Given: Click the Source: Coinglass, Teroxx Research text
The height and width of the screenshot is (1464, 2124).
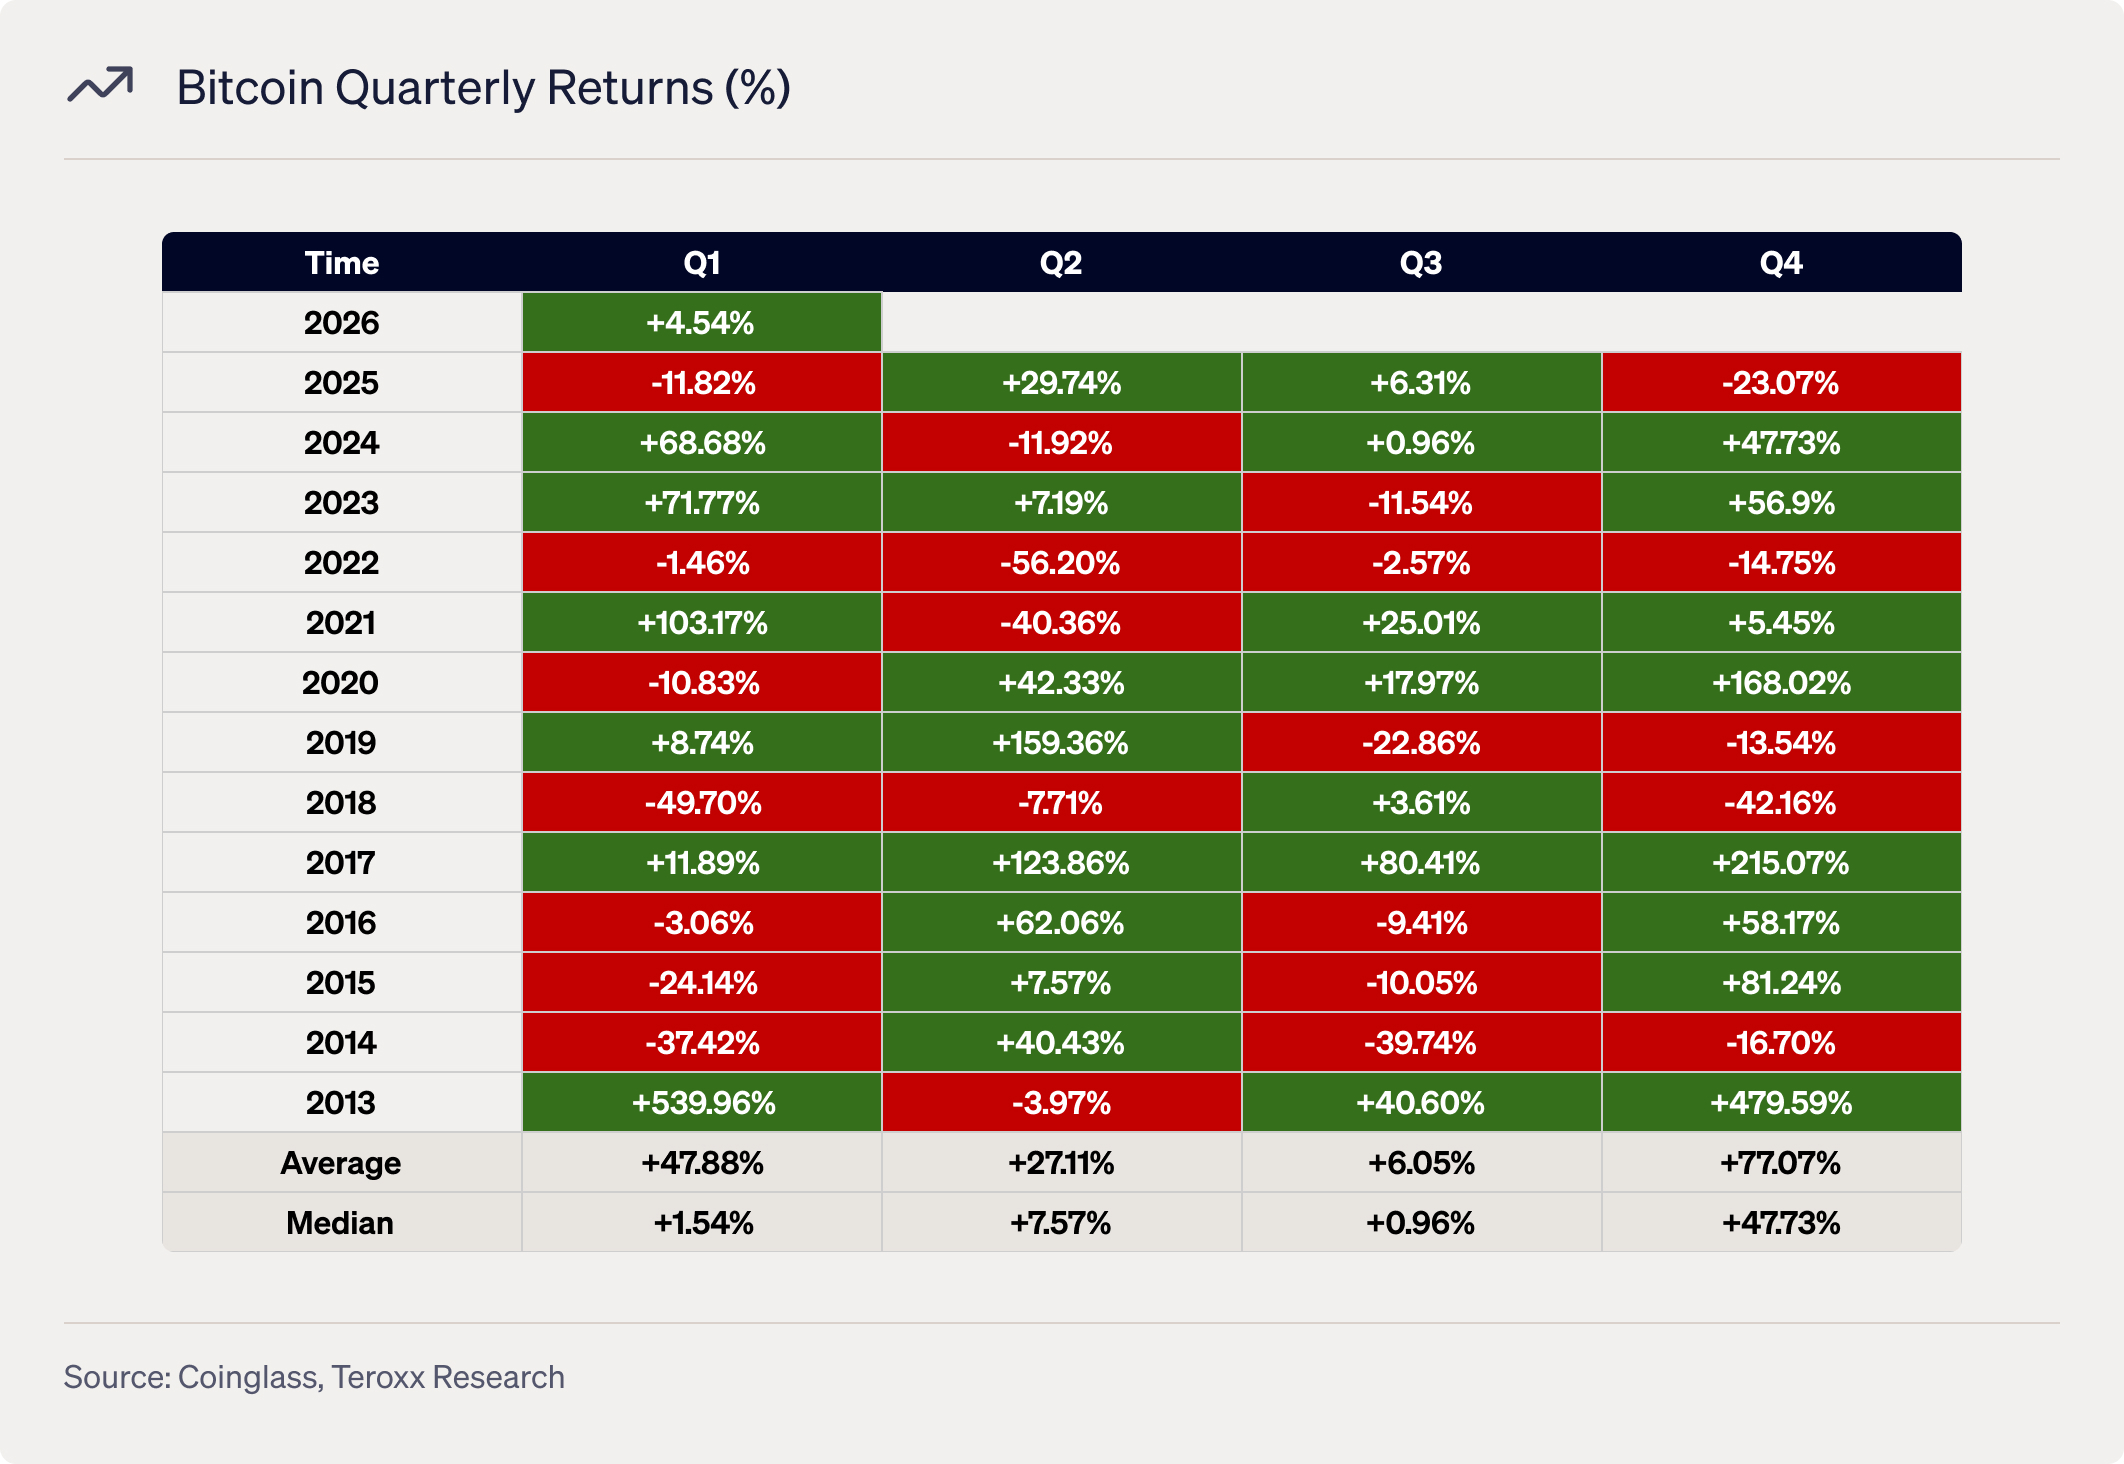Looking at the screenshot, I should tap(314, 1377).
